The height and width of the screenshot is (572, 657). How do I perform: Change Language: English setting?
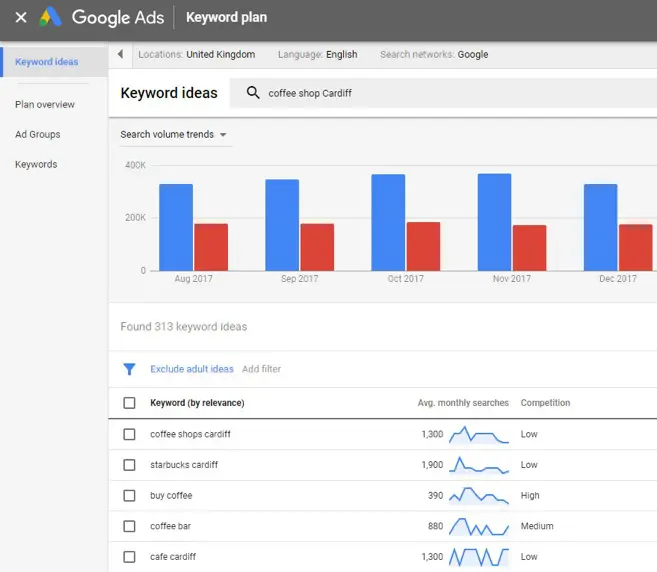318,54
